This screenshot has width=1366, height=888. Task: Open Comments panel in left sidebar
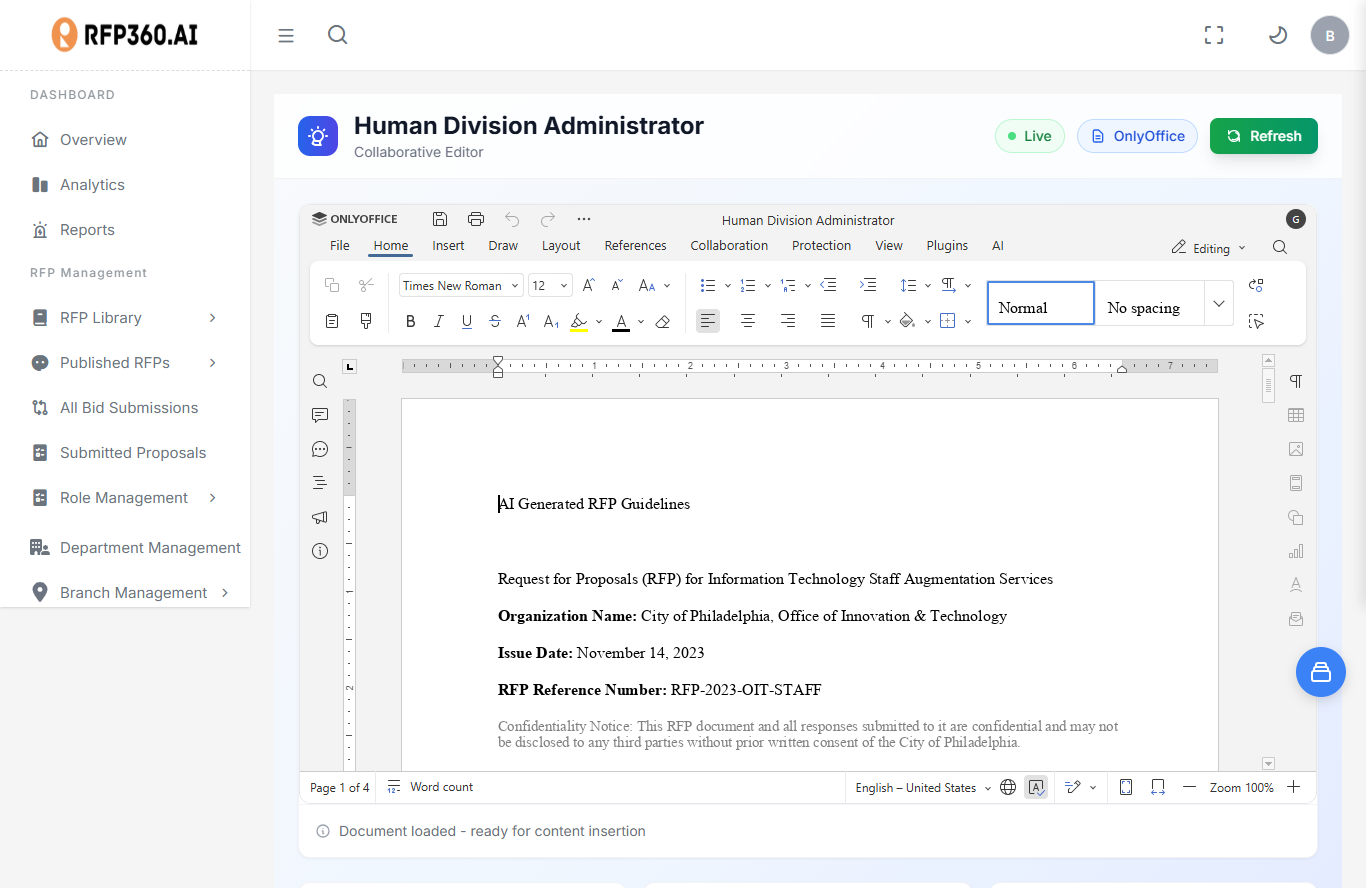coord(320,415)
